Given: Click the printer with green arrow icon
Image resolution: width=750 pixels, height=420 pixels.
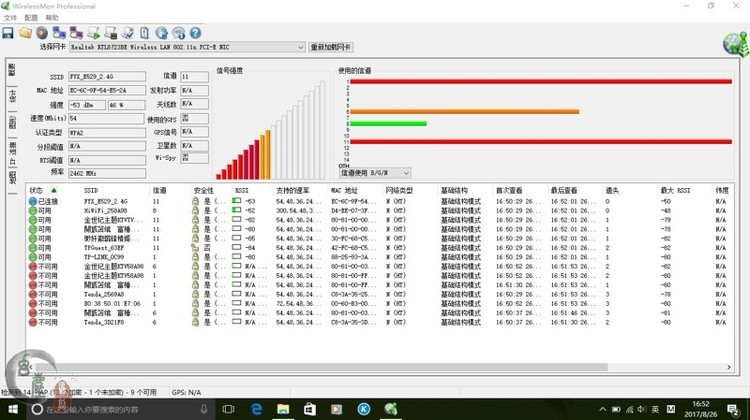Looking at the screenshot, I should pyautogui.click(x=94, y=33).
